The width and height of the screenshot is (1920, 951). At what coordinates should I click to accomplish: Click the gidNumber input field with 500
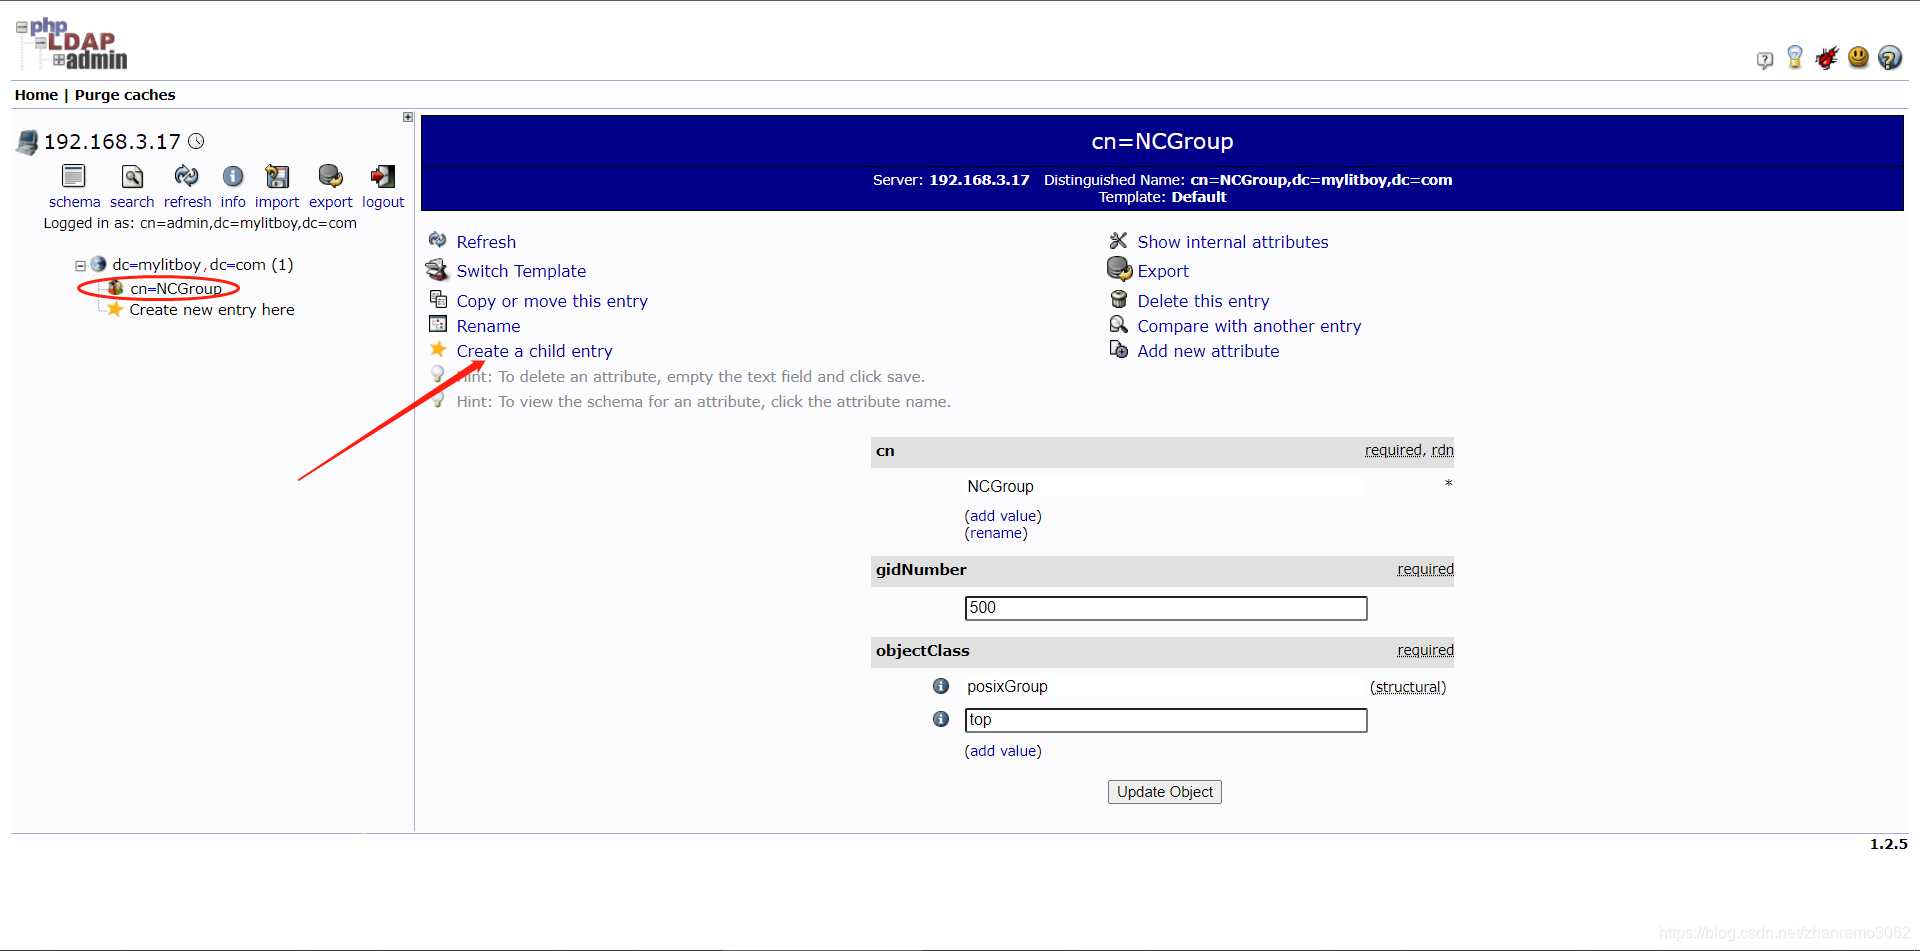coord(1166,608)
